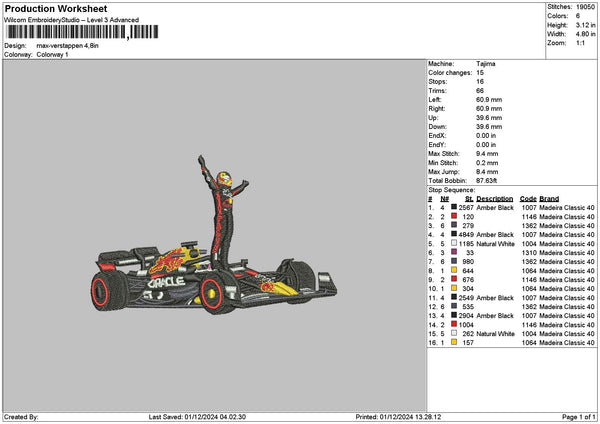
Task: Click the embroidered race car design preview
Action: [214, 235]
